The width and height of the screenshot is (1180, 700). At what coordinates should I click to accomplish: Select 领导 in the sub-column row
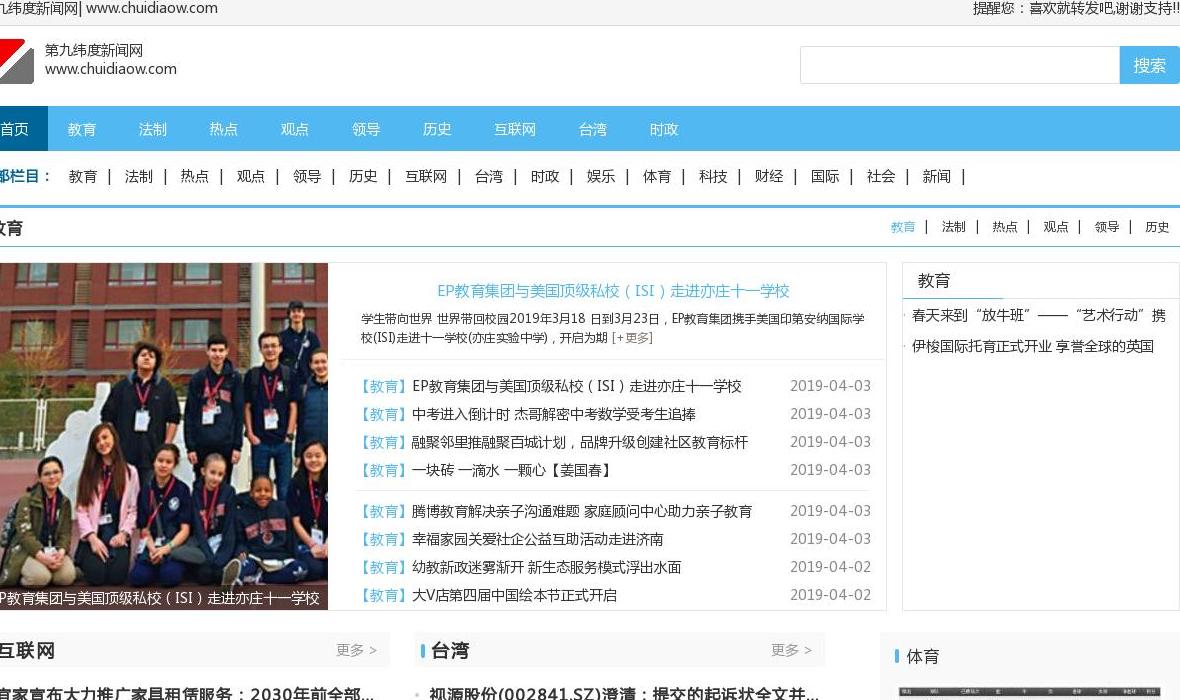click(x=307, y=176)
